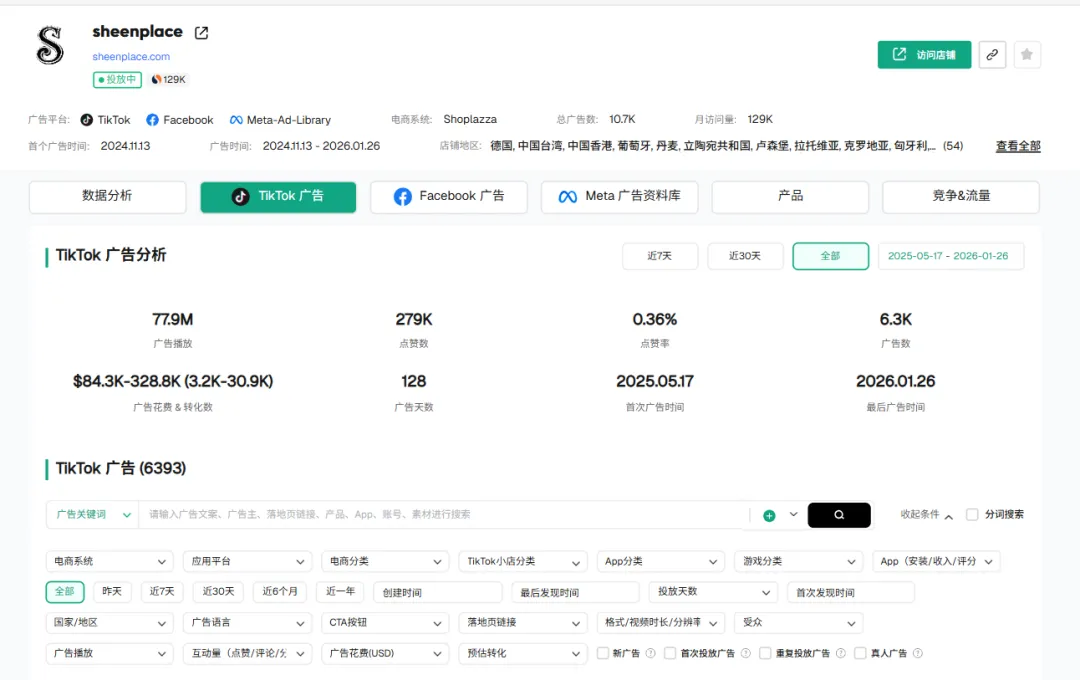Open the 竞争&流量 tab
Viewport: 1080px width, 680px height.
coord(961,196)
